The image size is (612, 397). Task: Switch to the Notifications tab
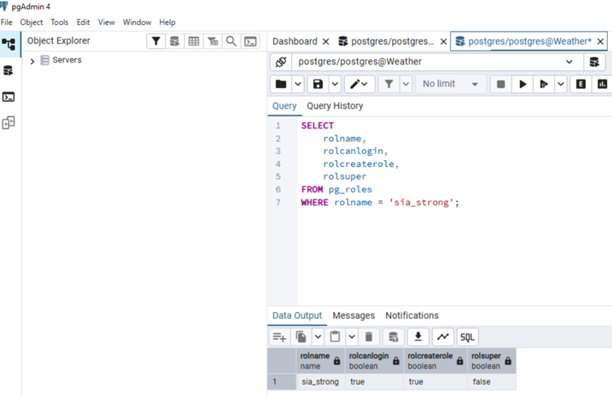pos(412,315)
